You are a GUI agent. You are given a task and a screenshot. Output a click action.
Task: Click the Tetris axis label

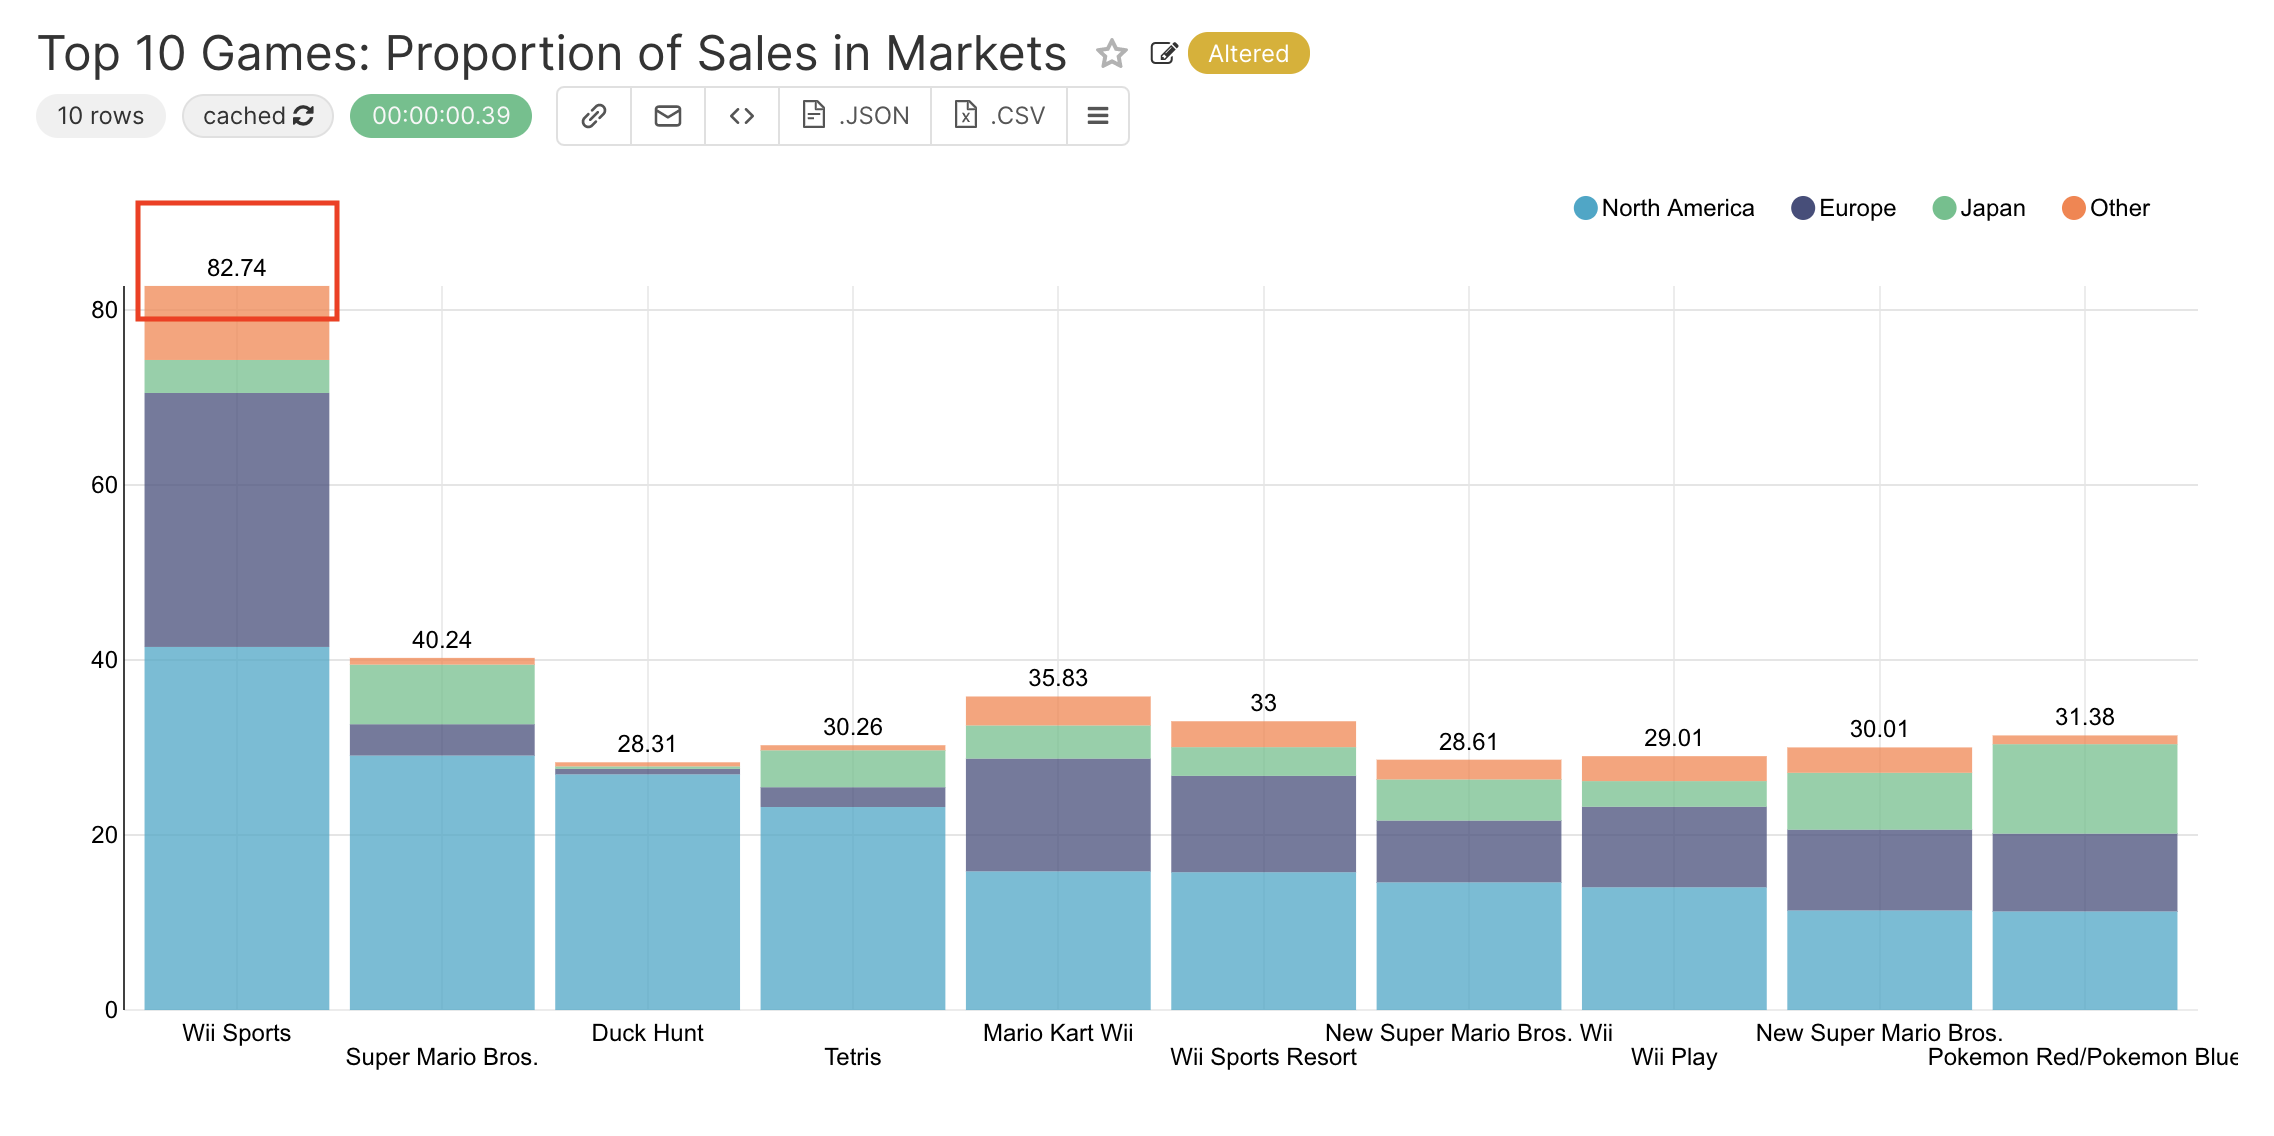tap(853, 1057)
